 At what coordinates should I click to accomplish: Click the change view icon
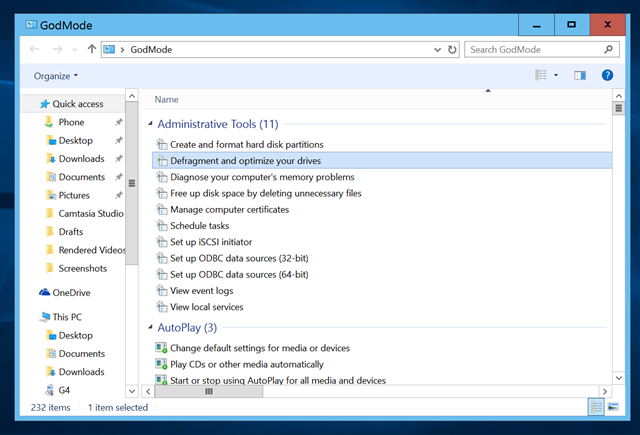[541, 75]
